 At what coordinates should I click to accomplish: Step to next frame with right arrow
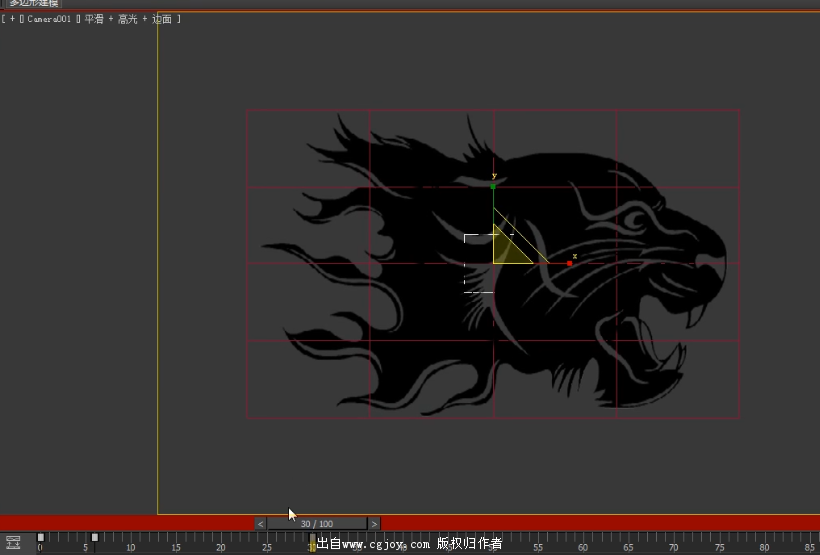click(374, 523)
